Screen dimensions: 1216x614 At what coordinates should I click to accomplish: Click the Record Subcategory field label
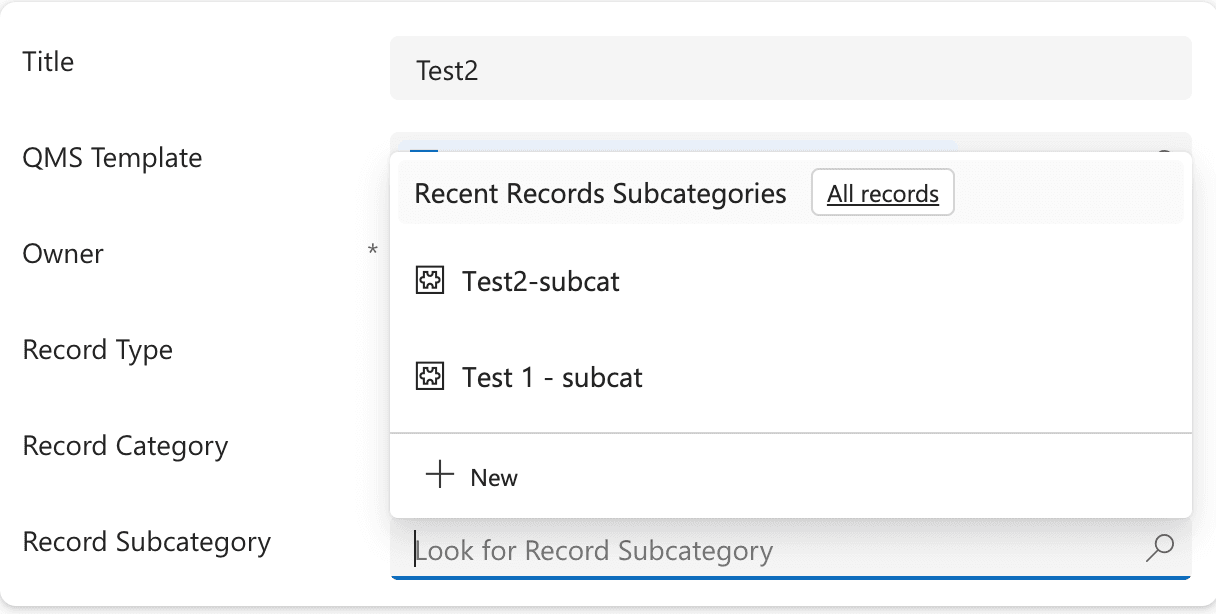click(147, 542)
